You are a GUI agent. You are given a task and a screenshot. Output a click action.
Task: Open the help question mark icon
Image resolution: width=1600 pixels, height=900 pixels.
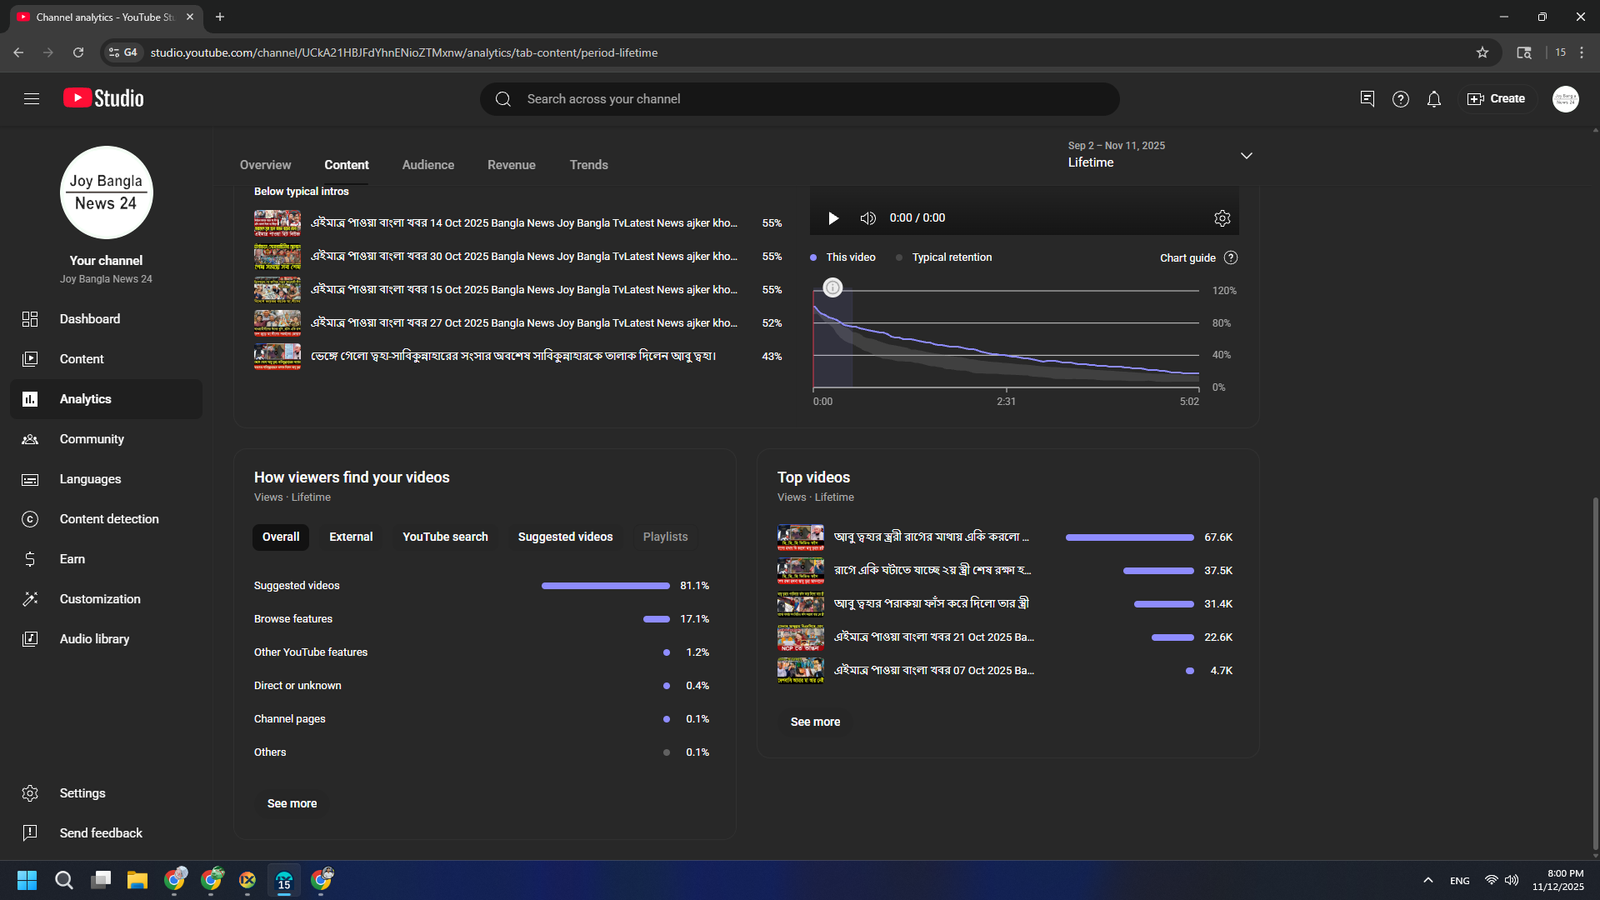pos(1400,99)
